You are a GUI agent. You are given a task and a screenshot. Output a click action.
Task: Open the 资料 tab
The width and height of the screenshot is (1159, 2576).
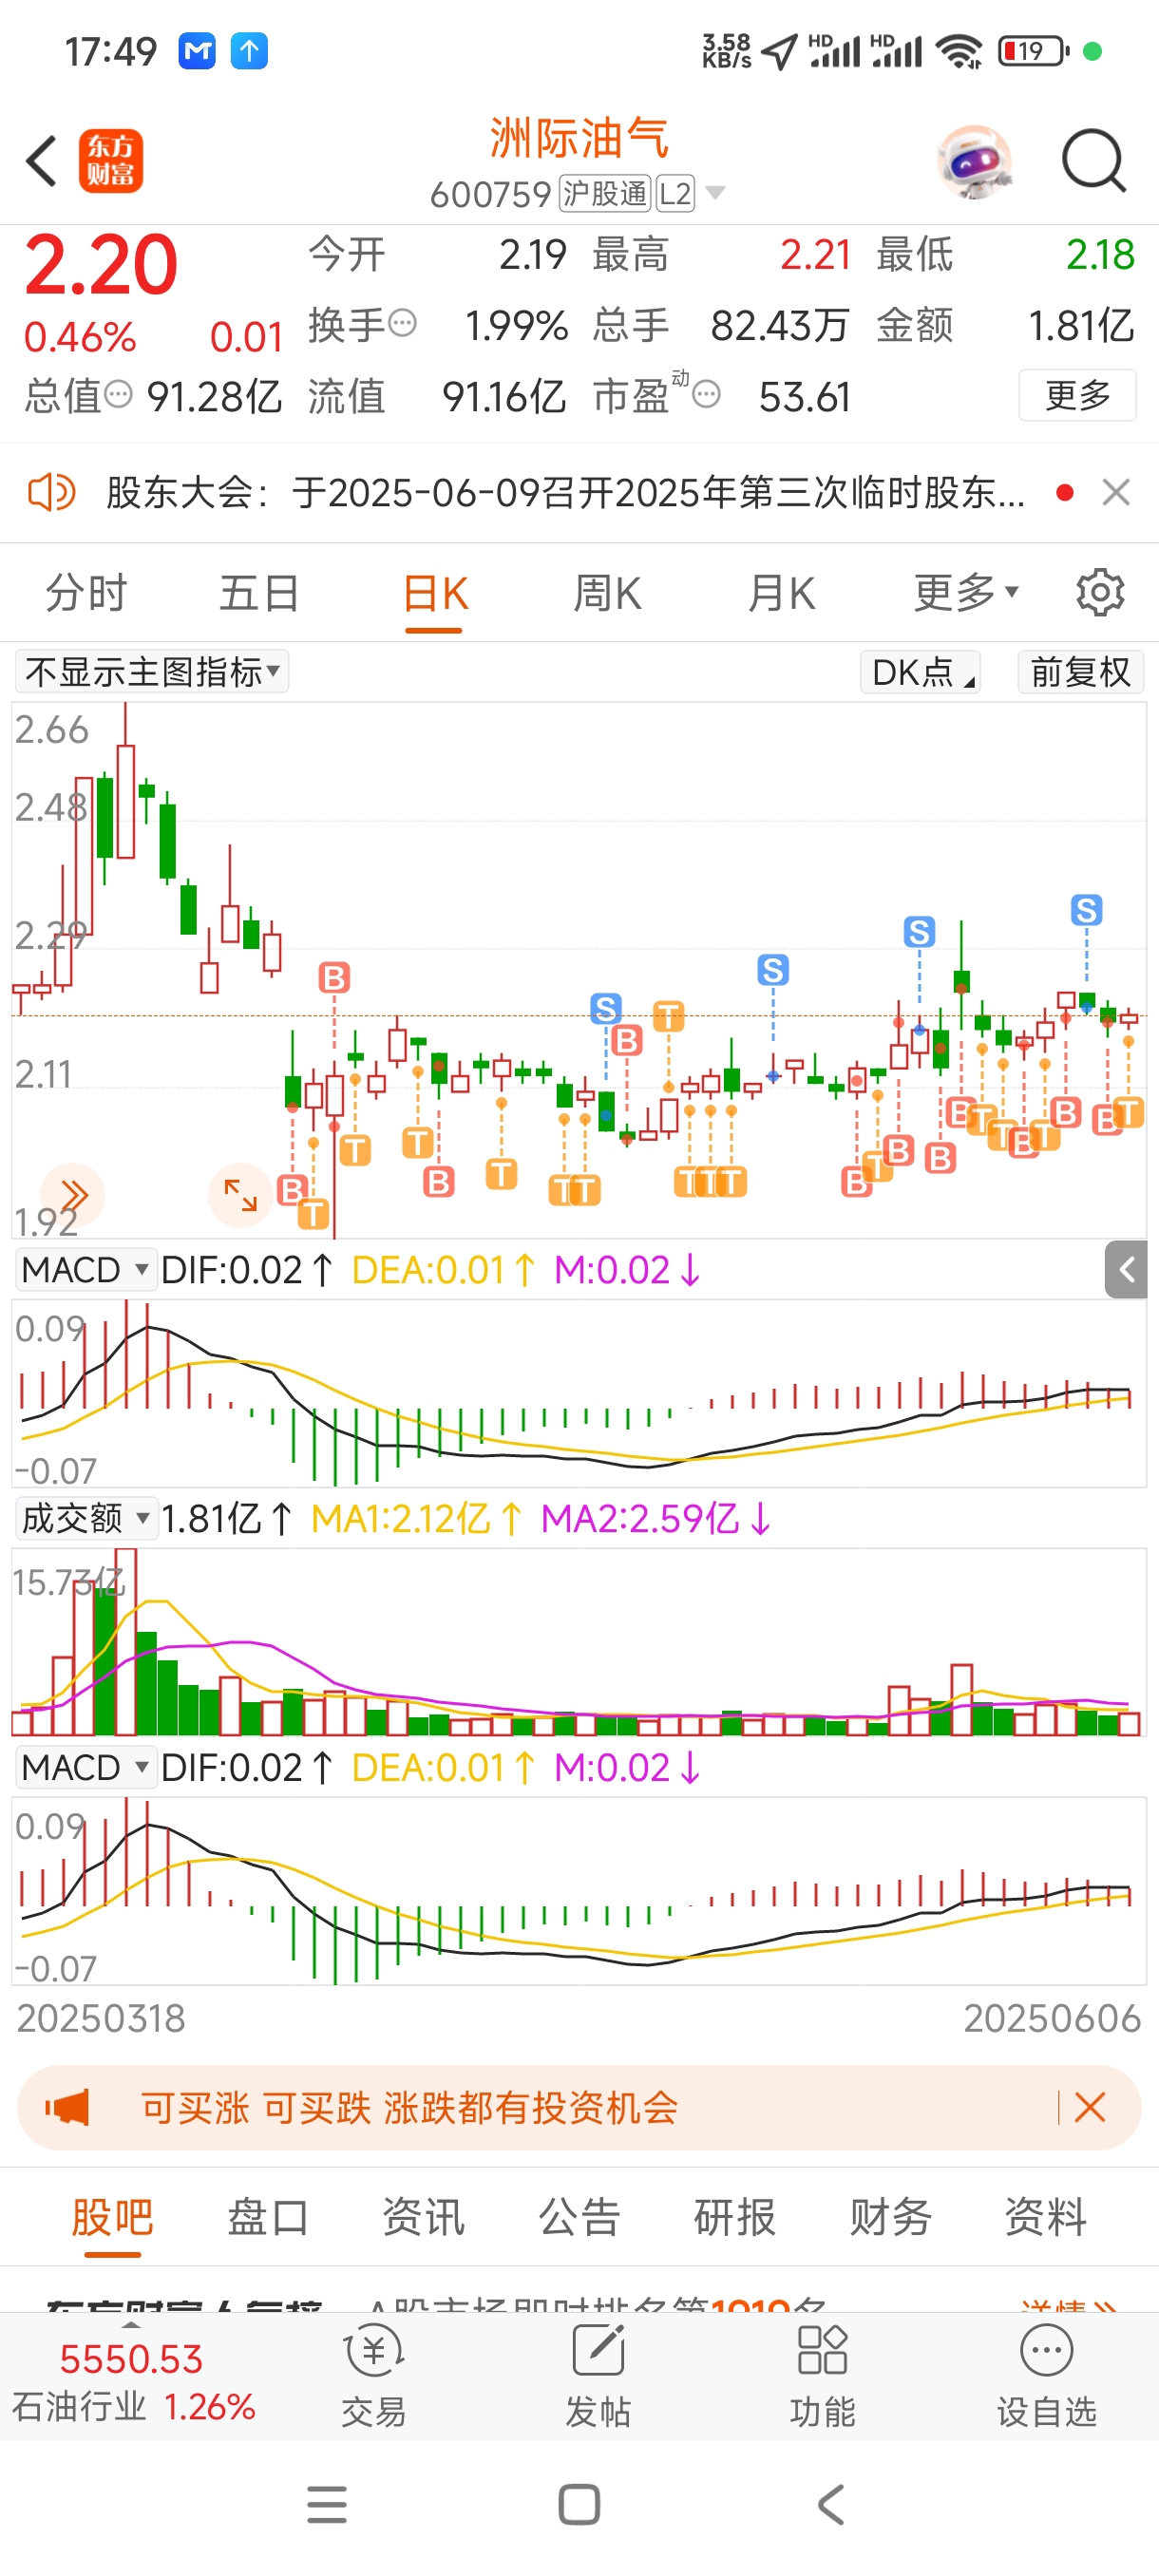1046,2217
